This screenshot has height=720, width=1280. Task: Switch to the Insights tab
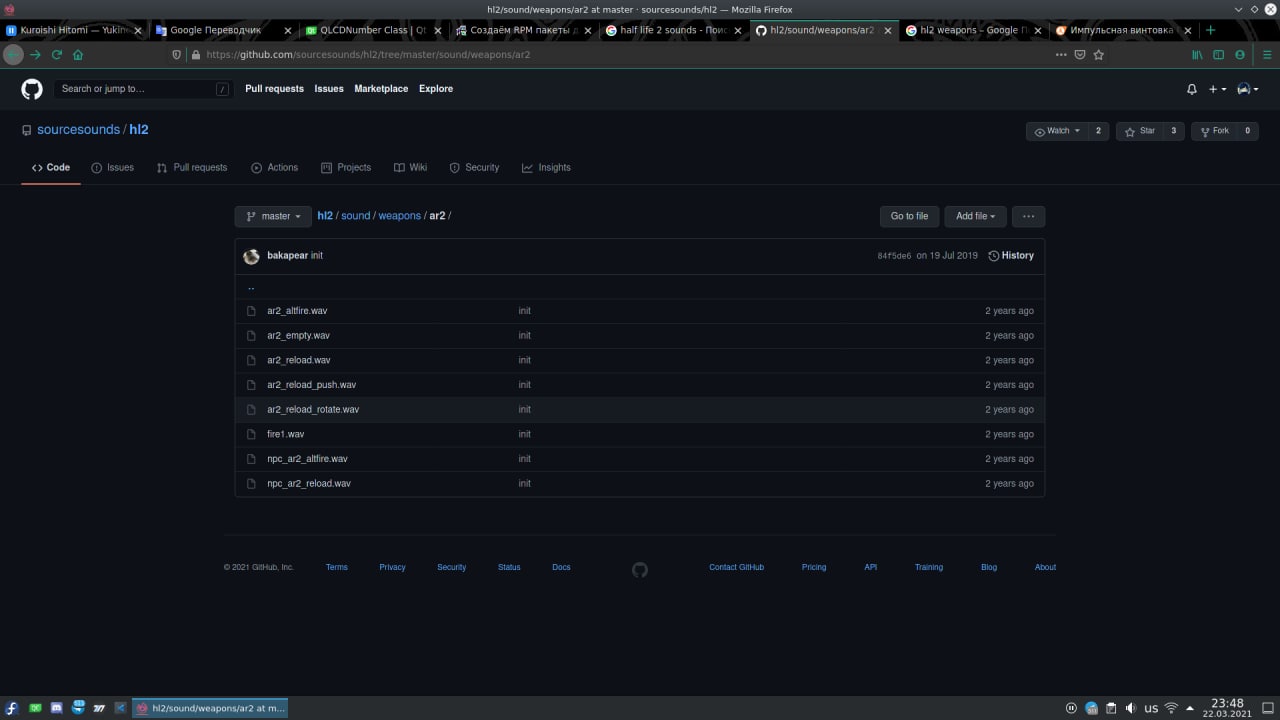click(546, 168)
